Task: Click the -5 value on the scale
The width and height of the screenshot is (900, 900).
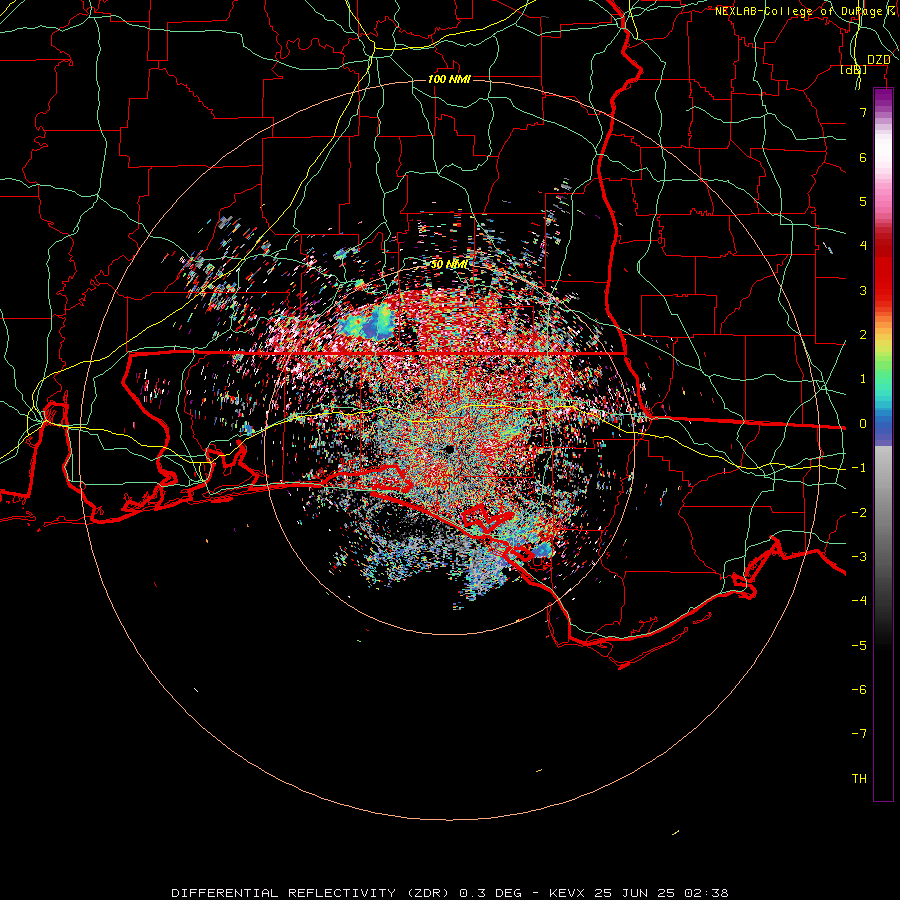Action: (859, 646)
